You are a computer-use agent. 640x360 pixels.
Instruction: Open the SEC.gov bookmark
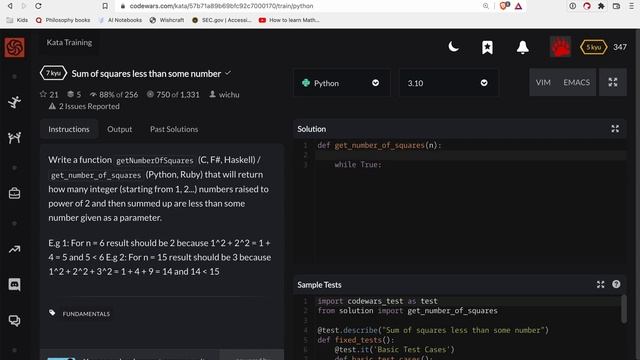pos(222,20)
